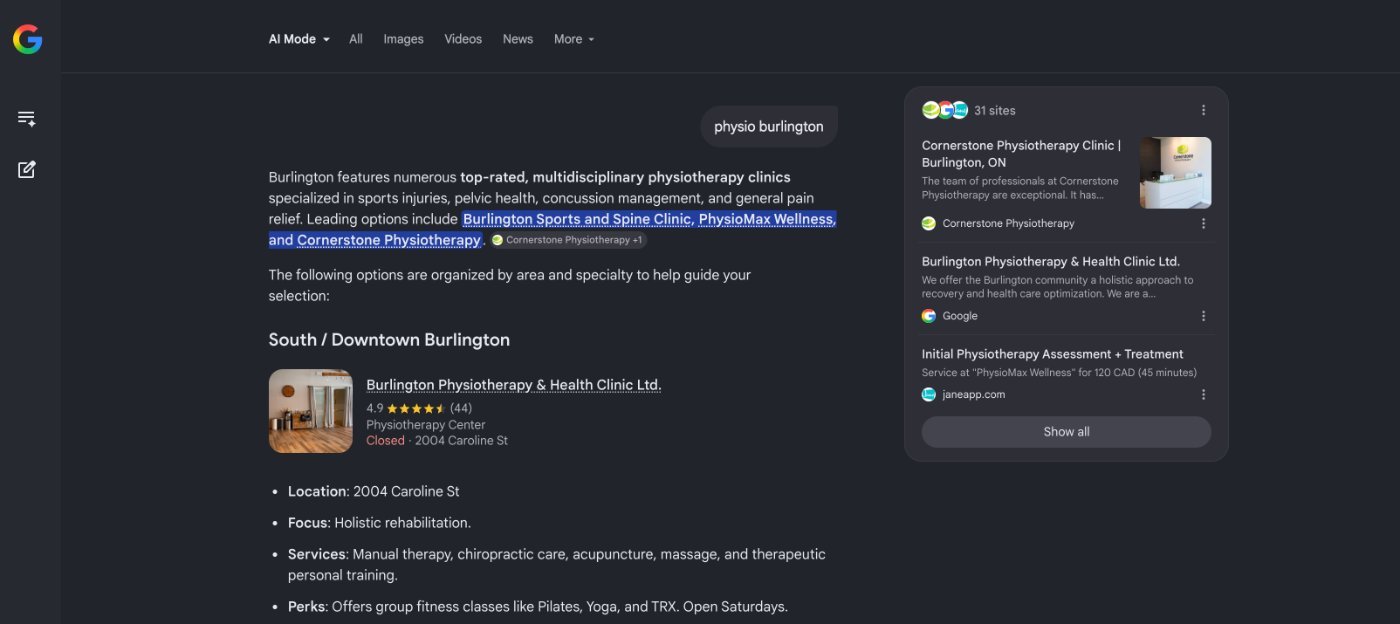The width and height of the screenshot is (1400, 624).
Task: Click the 'Focus: Holistic rehabilitation.' bullet
Action: [379, 522]
